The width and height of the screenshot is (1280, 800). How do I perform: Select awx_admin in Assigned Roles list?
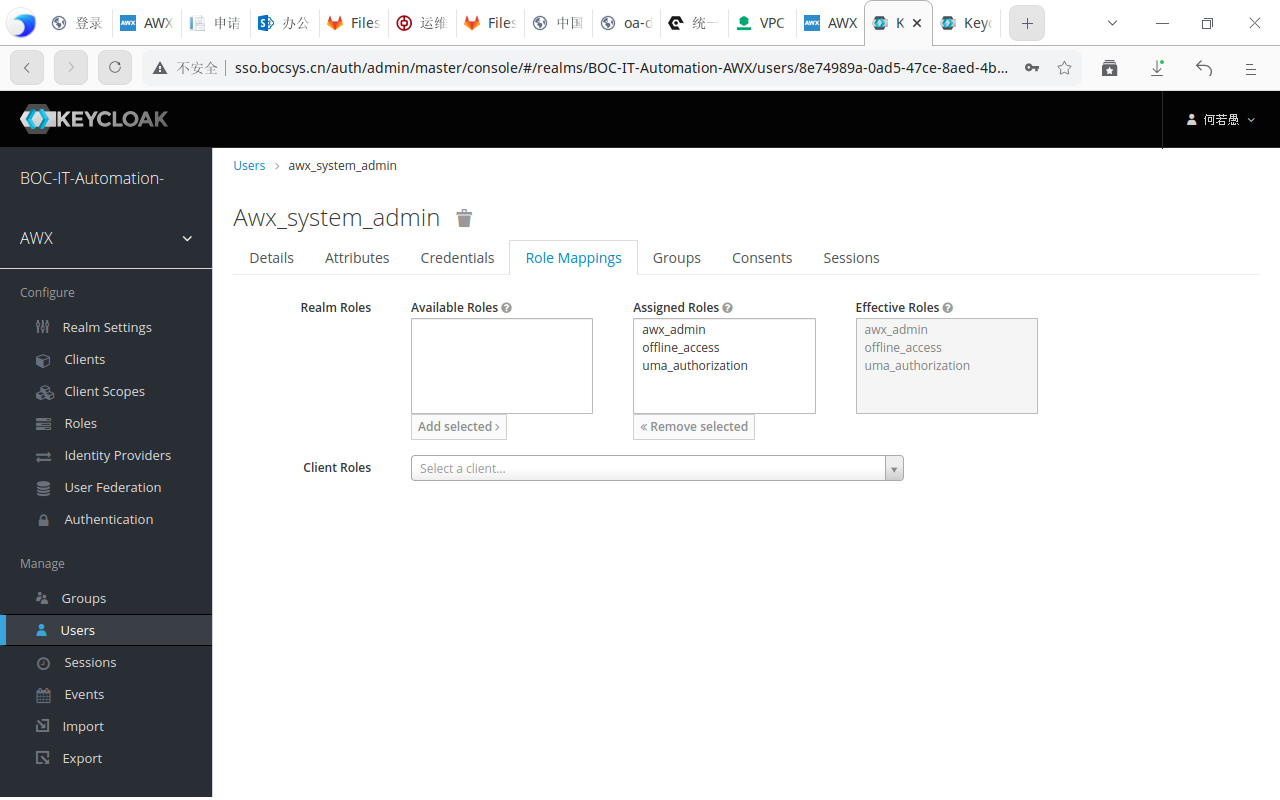(x=674, y=330)
